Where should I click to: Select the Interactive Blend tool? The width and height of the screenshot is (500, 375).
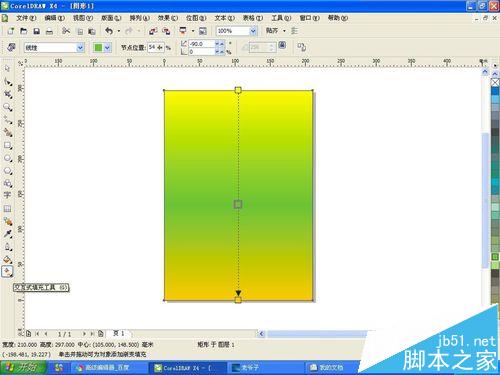tap(8, 221)
